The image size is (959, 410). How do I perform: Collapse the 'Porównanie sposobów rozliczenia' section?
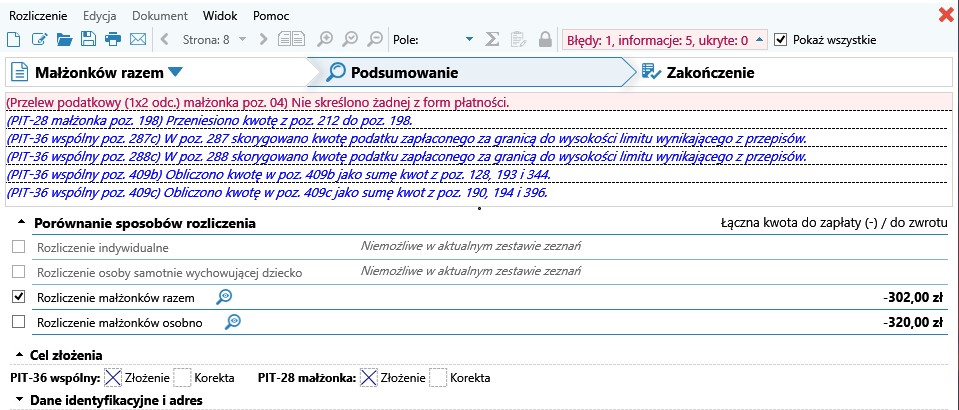(21, 224)
